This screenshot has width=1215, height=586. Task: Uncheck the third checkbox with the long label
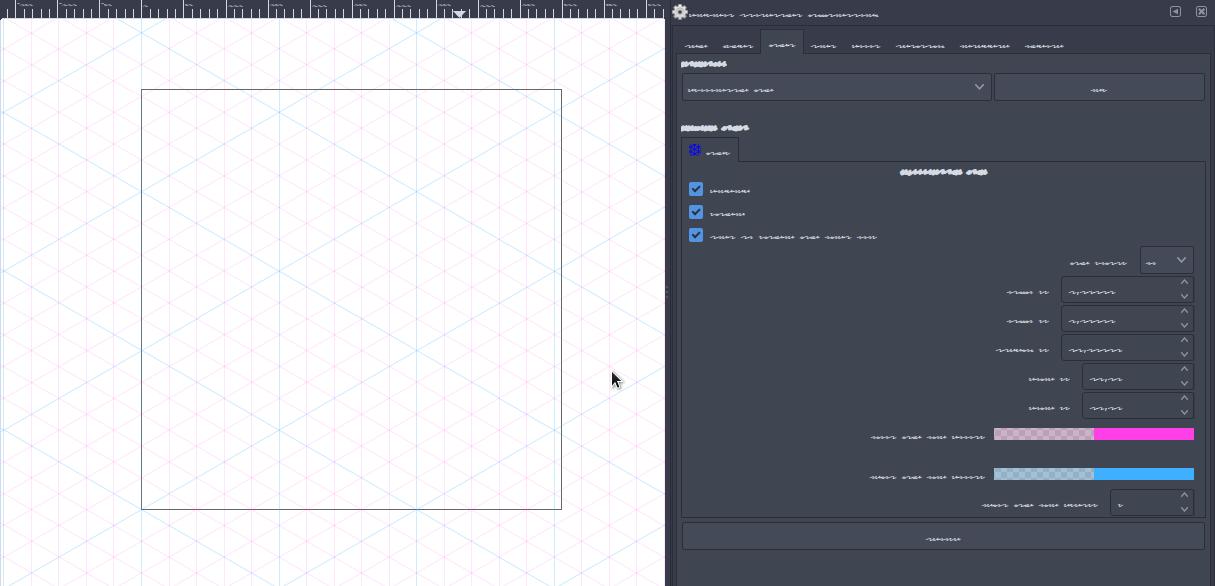[x=696, y=235]
